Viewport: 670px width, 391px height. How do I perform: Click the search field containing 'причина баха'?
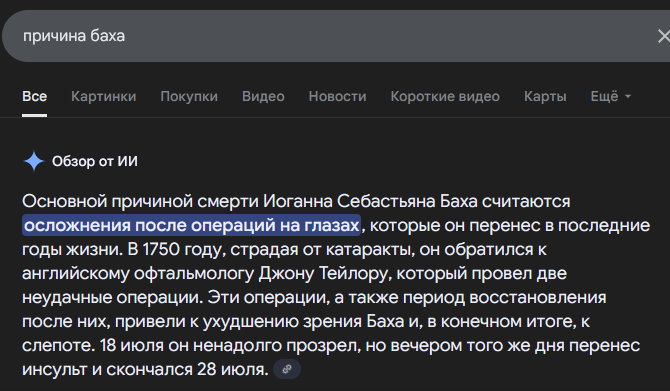336,36
